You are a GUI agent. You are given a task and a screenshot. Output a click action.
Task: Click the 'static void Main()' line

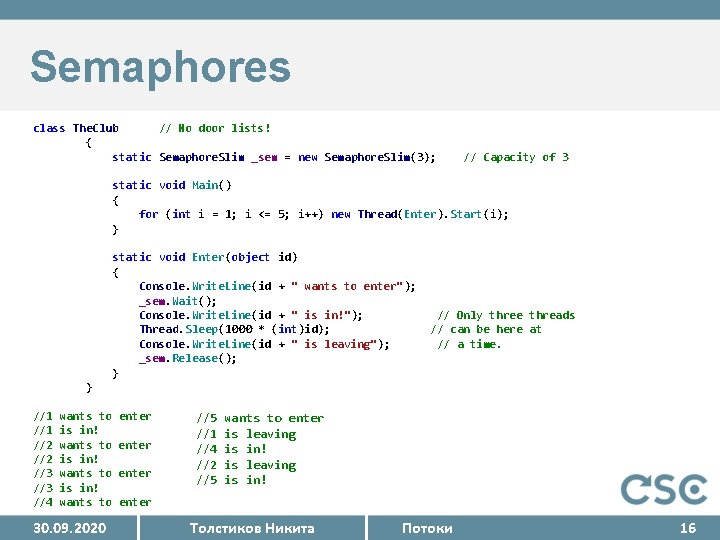[172, 185]
